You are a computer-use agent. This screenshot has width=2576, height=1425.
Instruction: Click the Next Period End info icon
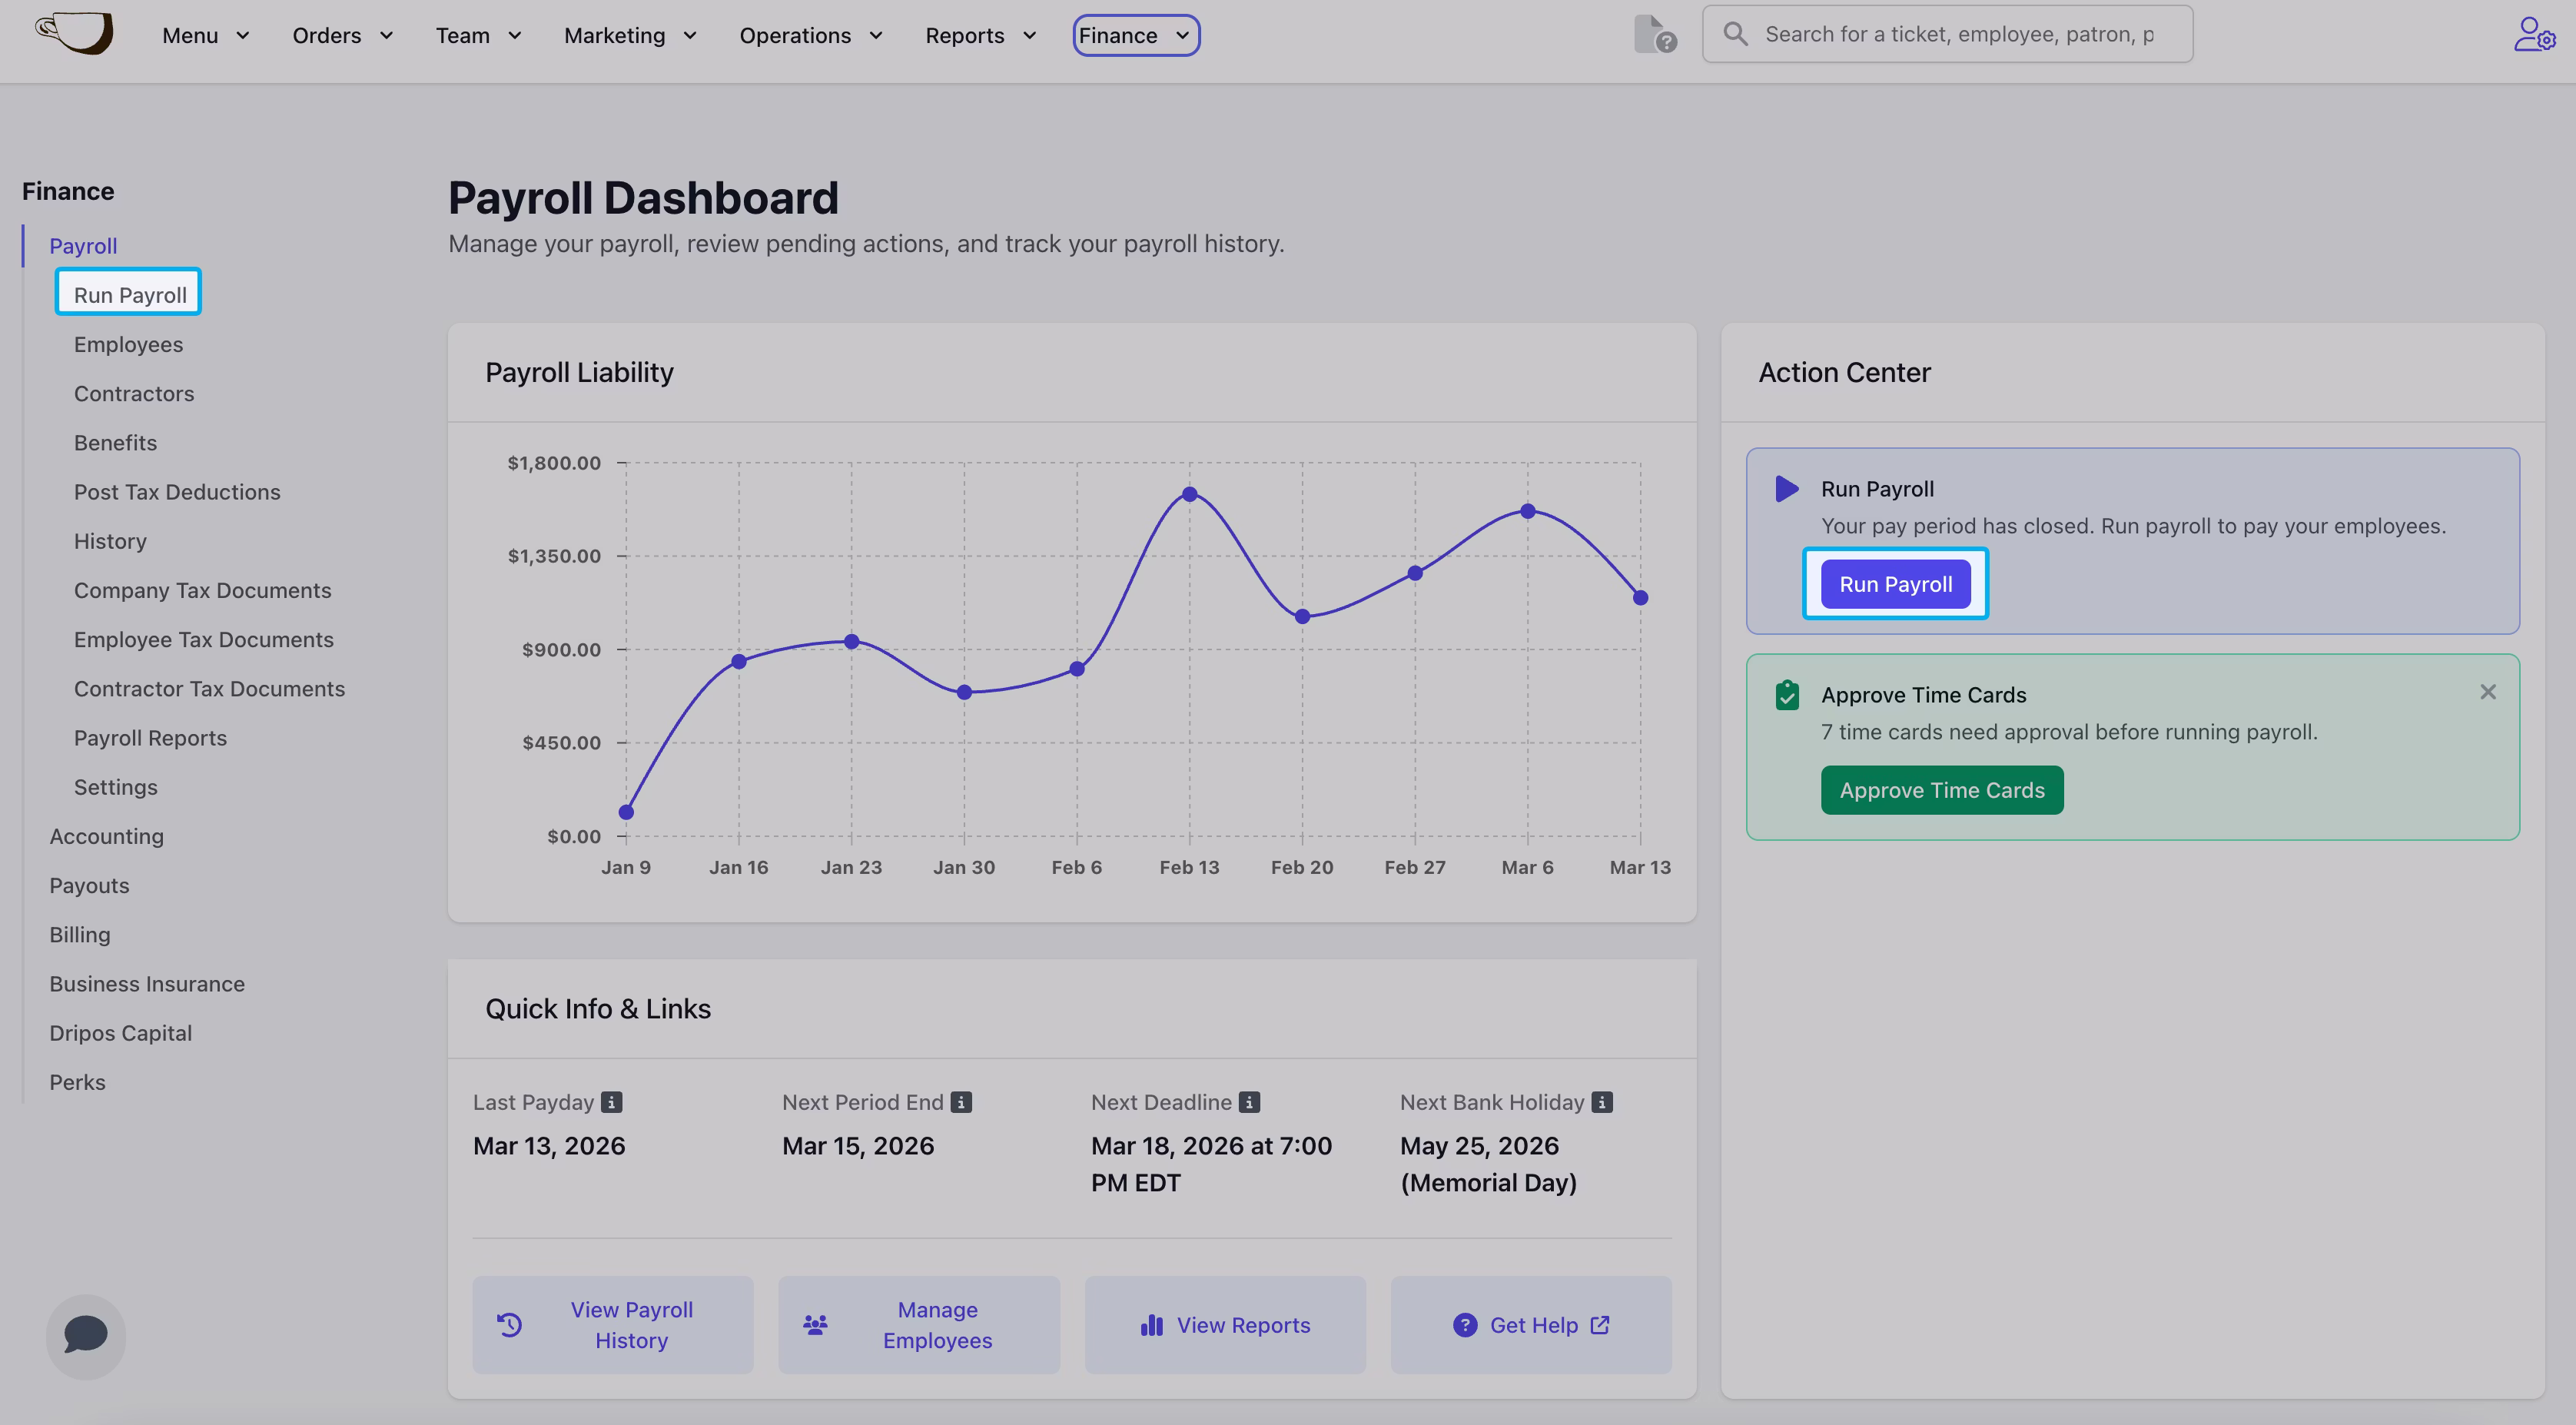coord(961,1102)
